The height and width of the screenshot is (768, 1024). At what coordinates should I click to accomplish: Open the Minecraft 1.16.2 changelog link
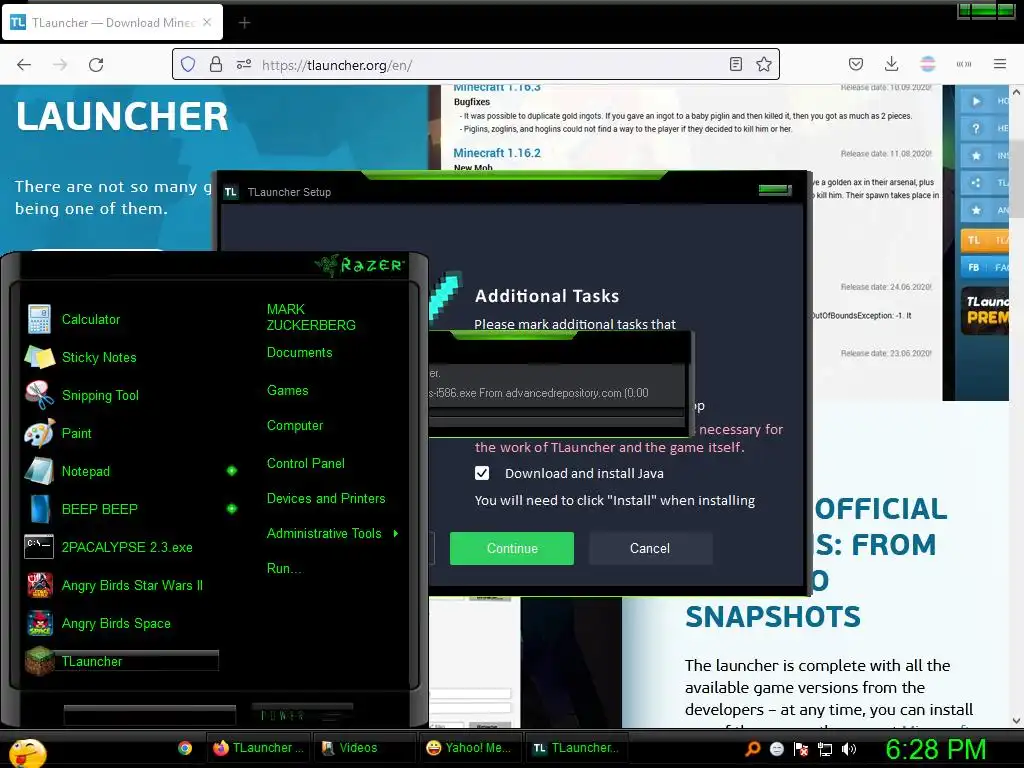pyautogui.click(x=497, y=153)
